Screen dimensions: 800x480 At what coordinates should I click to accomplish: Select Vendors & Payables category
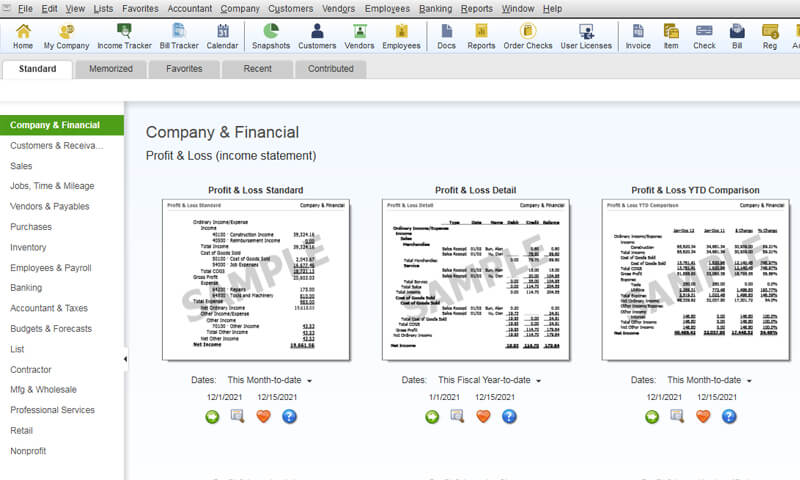49,206
